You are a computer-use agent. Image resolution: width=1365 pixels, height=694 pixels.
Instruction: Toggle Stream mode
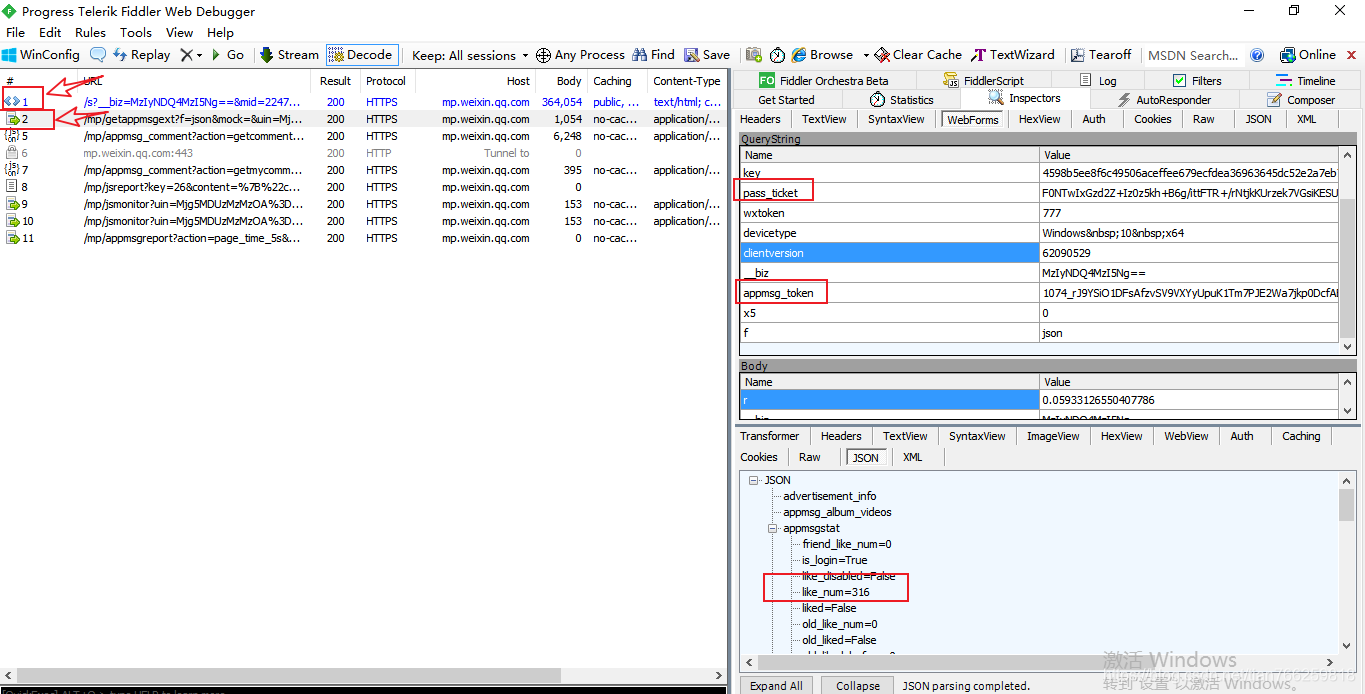pyautogui.click(x=289, y=55)
